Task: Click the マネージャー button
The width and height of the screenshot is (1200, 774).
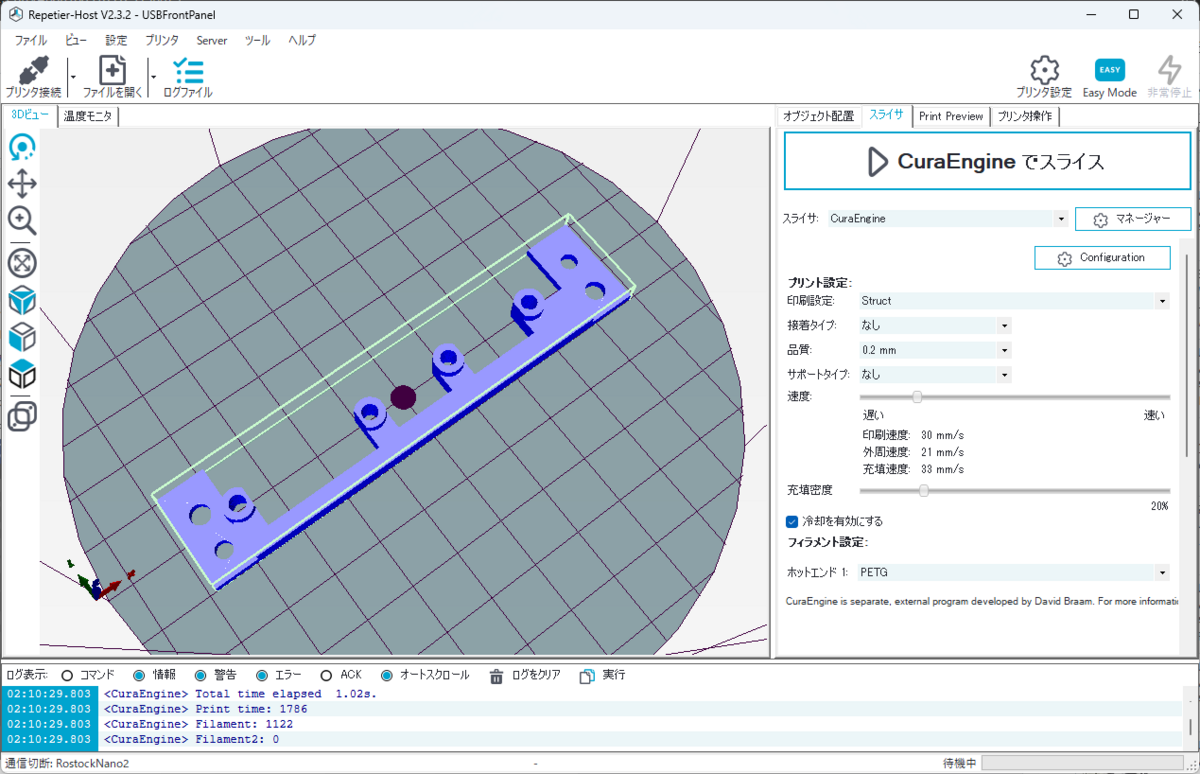Action: click(x=1133, y=219)
